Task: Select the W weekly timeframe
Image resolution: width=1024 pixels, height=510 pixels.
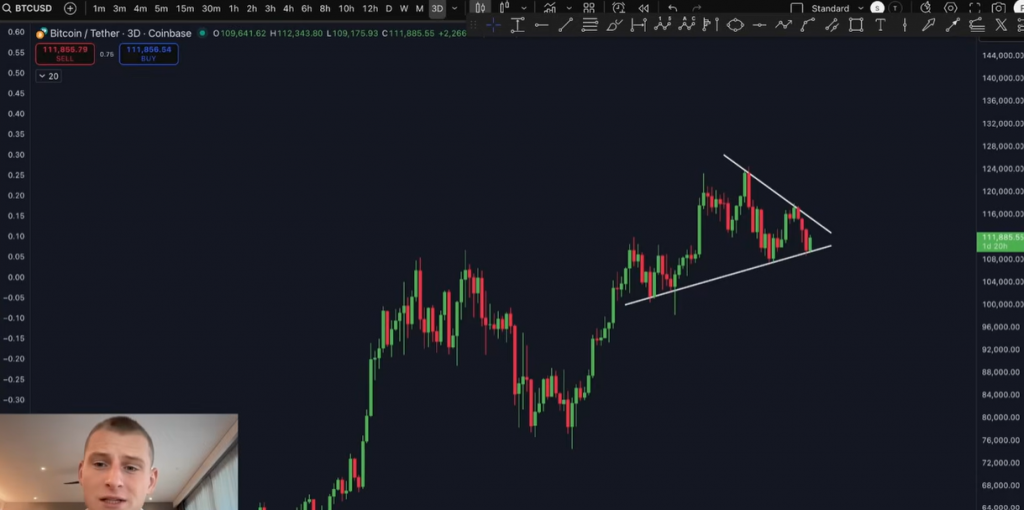Action: [x=404, y=8]
